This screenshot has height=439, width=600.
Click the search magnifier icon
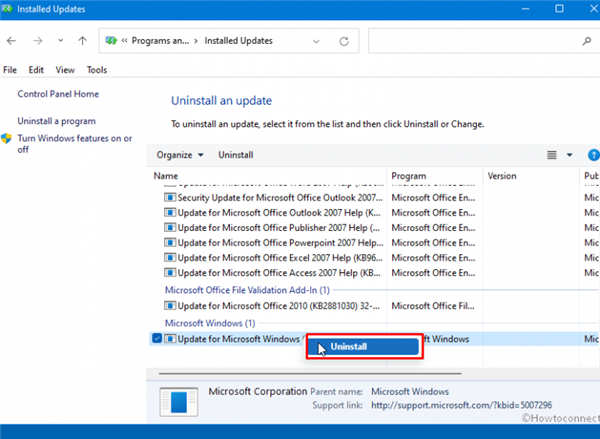(585, 41)
